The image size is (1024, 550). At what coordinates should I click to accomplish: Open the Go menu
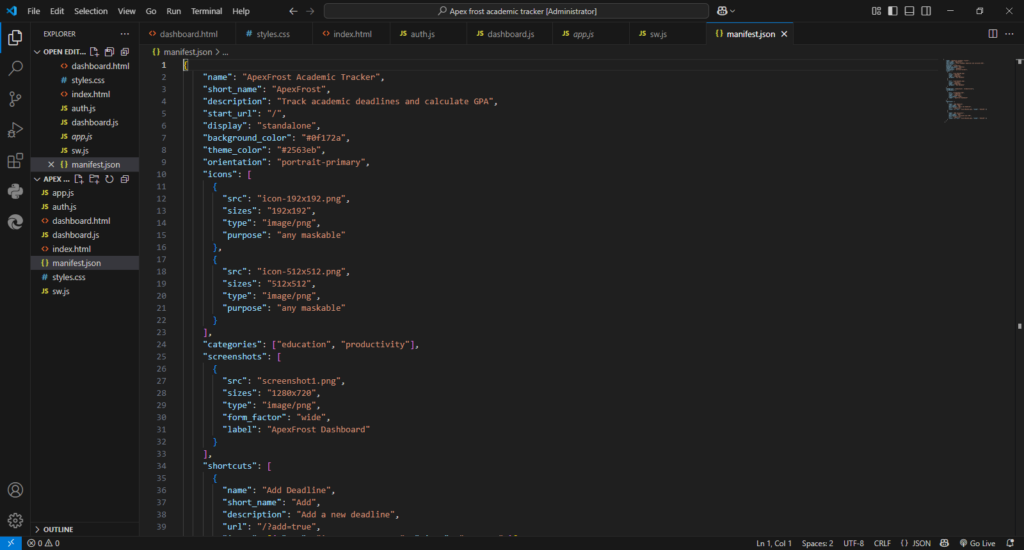coord(151,11)
